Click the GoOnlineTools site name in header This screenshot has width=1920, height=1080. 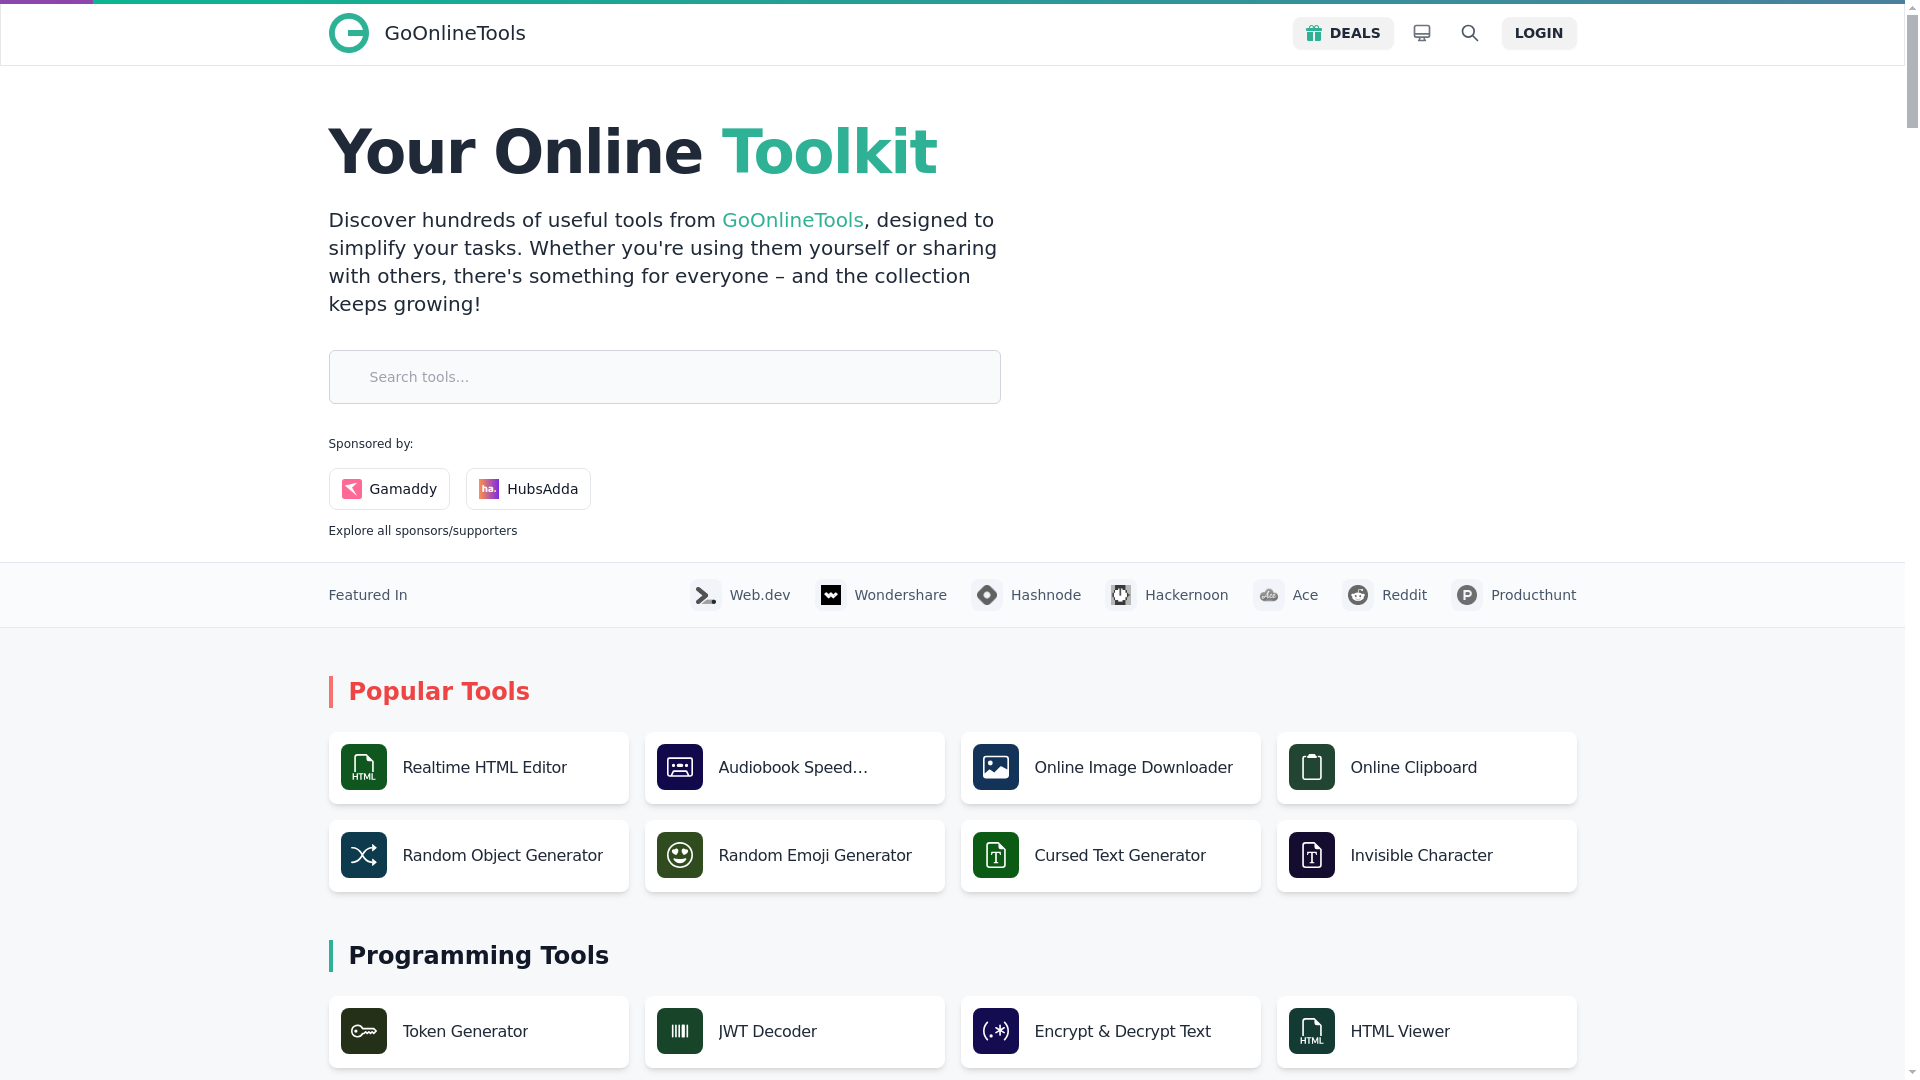pyautogui.click(x=455, y=33)
